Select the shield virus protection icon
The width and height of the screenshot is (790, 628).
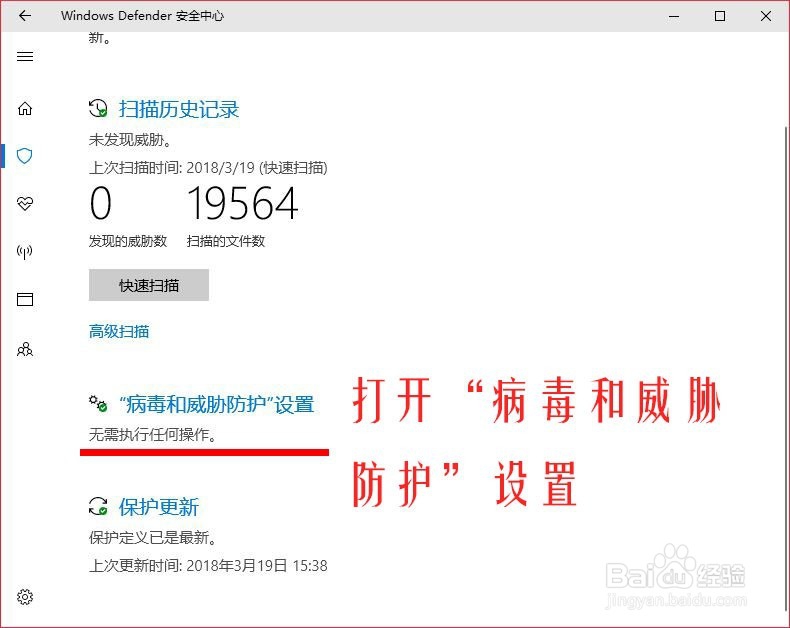coord(25,156)
